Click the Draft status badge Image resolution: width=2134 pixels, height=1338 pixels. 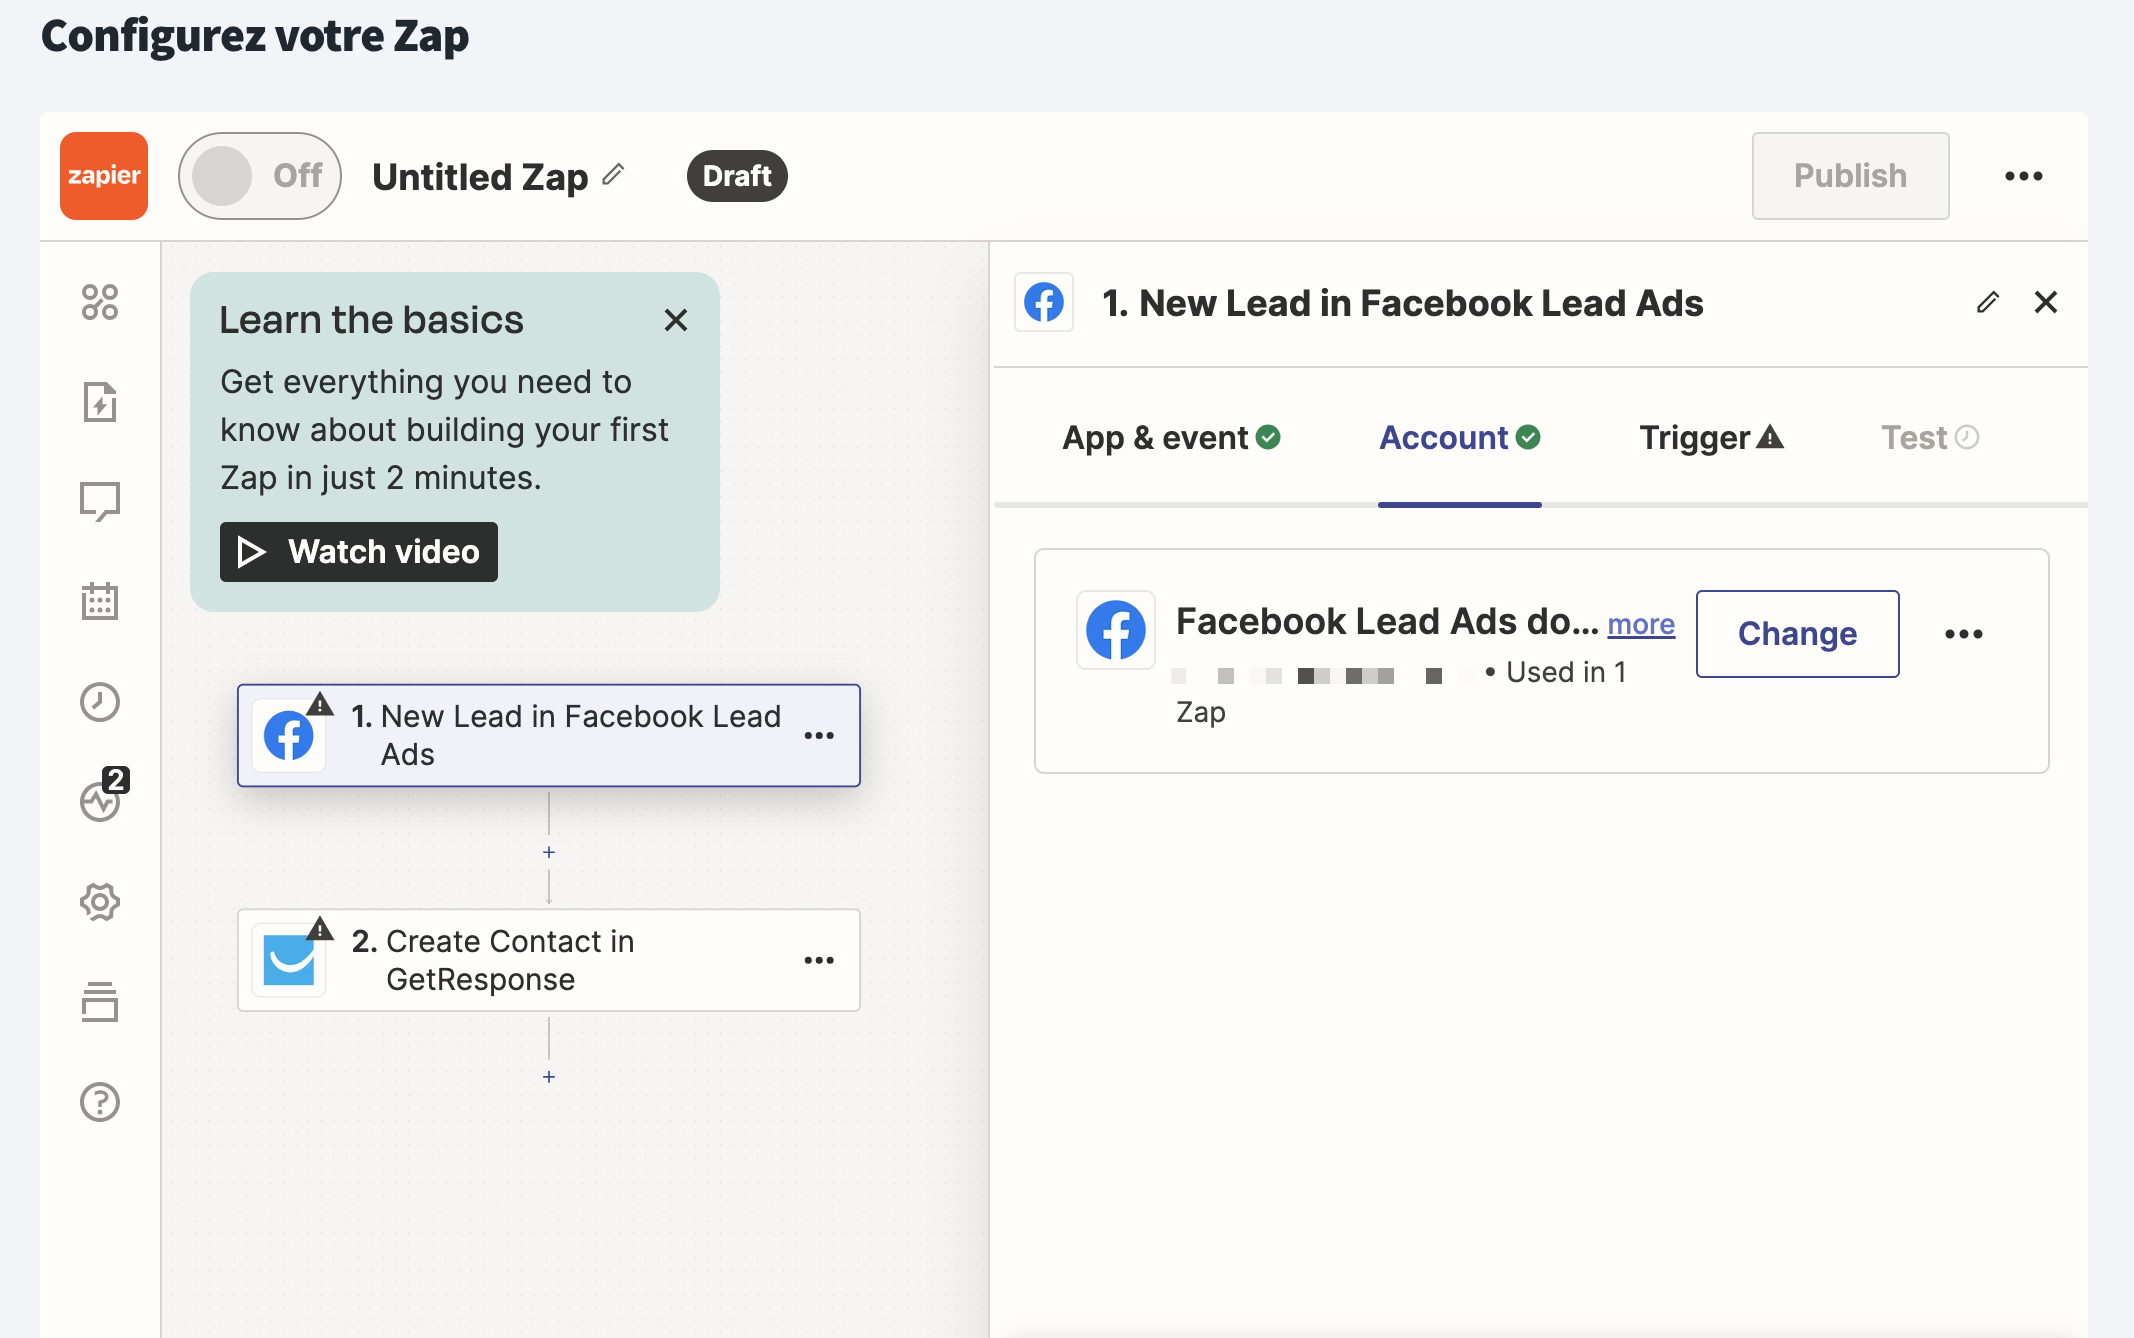(x=737, y=176)
